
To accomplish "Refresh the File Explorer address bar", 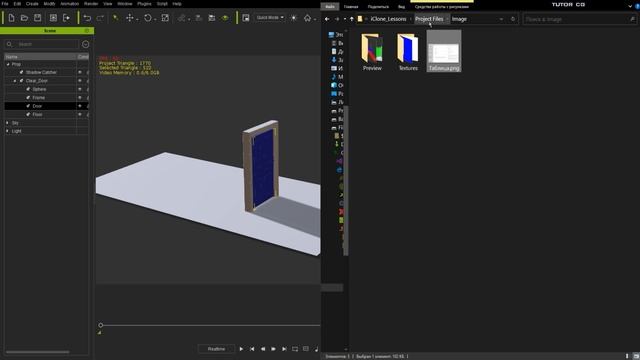I will [513, 19].
